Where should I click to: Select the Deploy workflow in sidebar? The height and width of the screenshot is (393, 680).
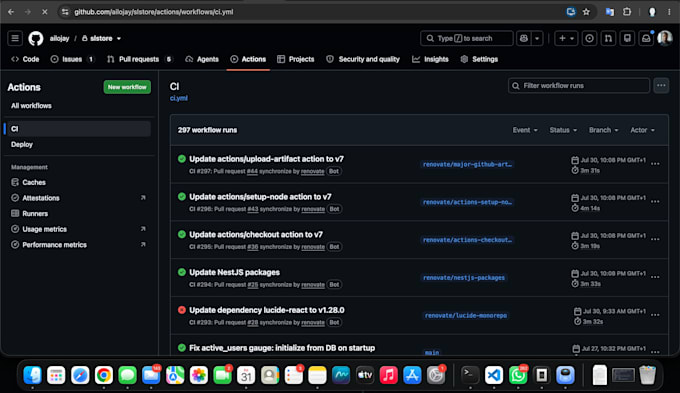point(22,144)
